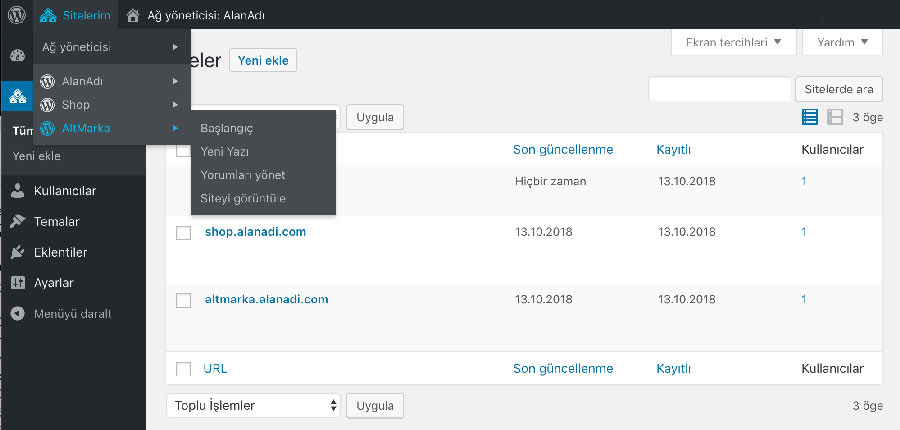Toggle select-all checkbox in table footer
Screen dimensions: 900x430
click(x=183, y=369)
